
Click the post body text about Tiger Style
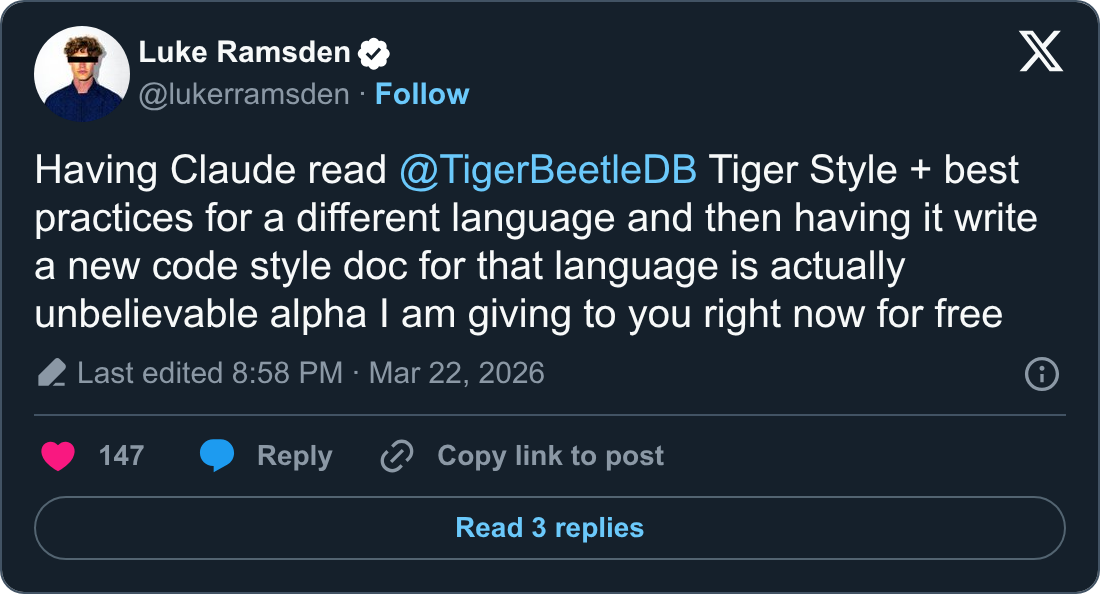pos(520,242)
